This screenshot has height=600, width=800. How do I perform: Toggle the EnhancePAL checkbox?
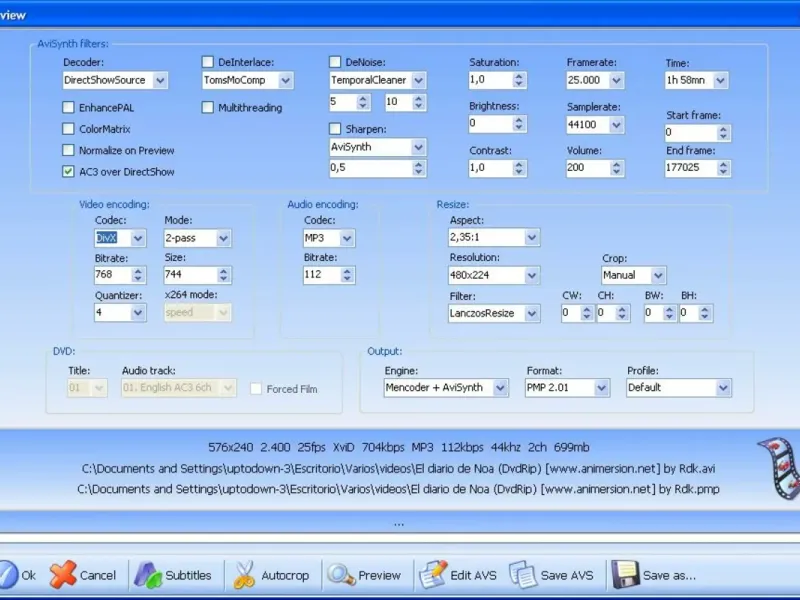point(68,107)
